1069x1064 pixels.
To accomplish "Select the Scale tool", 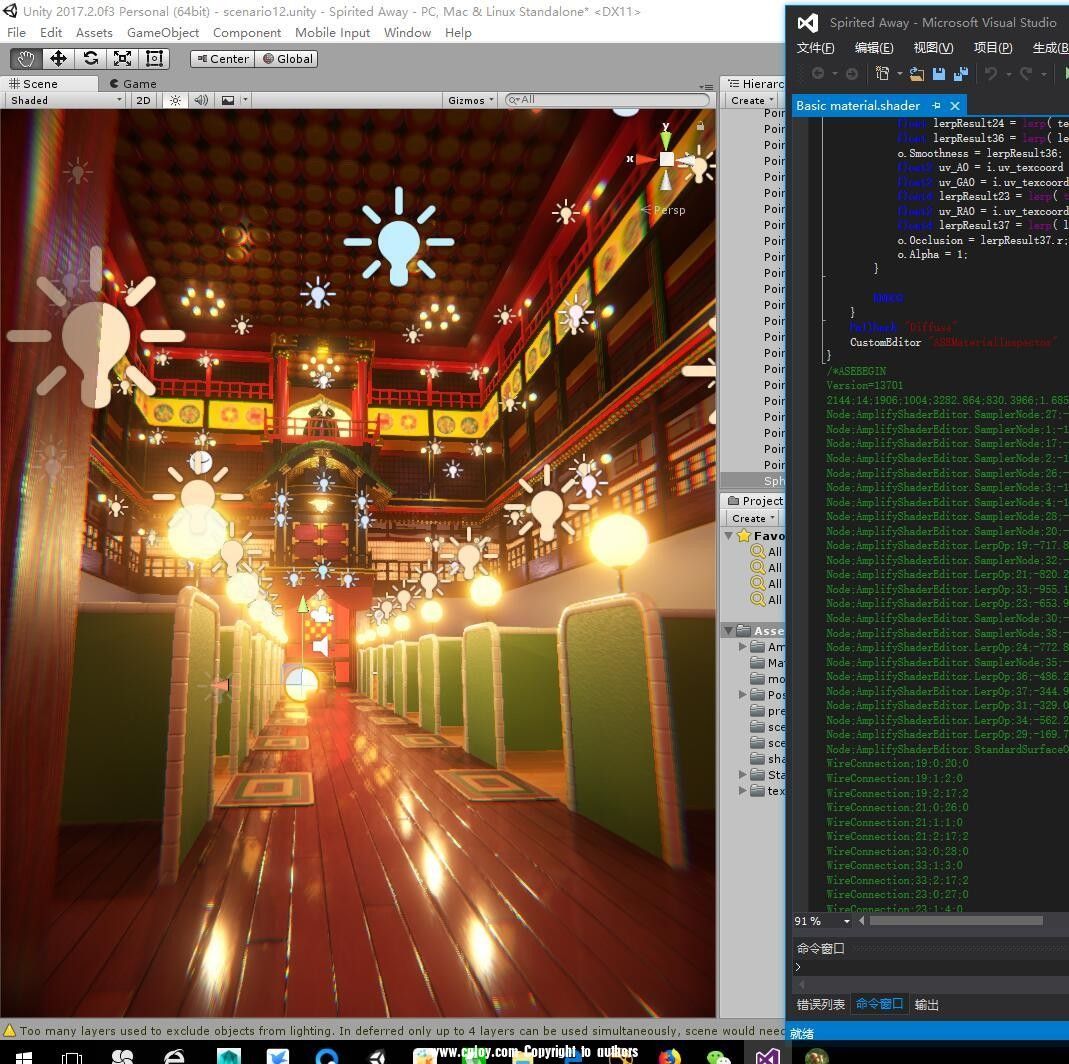I will [122, 59].
